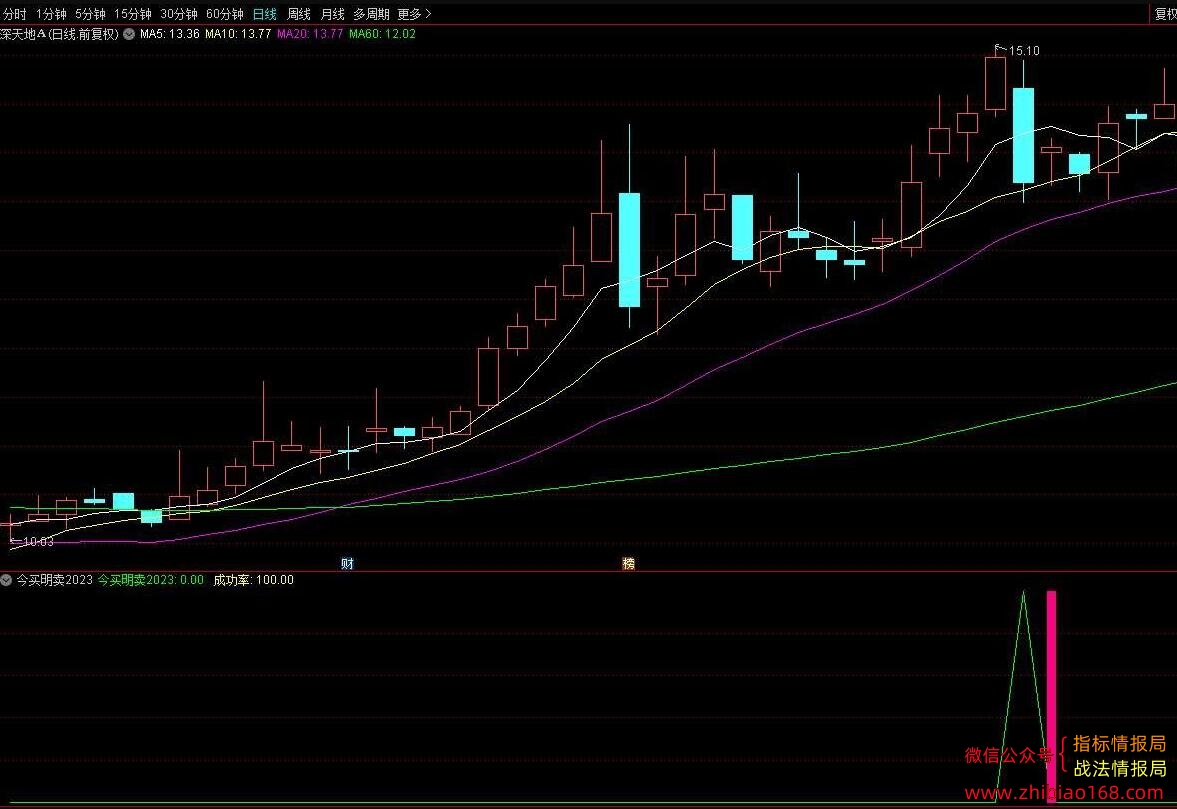1177x809 pixels.
Task: Click the 榜 ranking event marker
Action: (x=629, y=564)
